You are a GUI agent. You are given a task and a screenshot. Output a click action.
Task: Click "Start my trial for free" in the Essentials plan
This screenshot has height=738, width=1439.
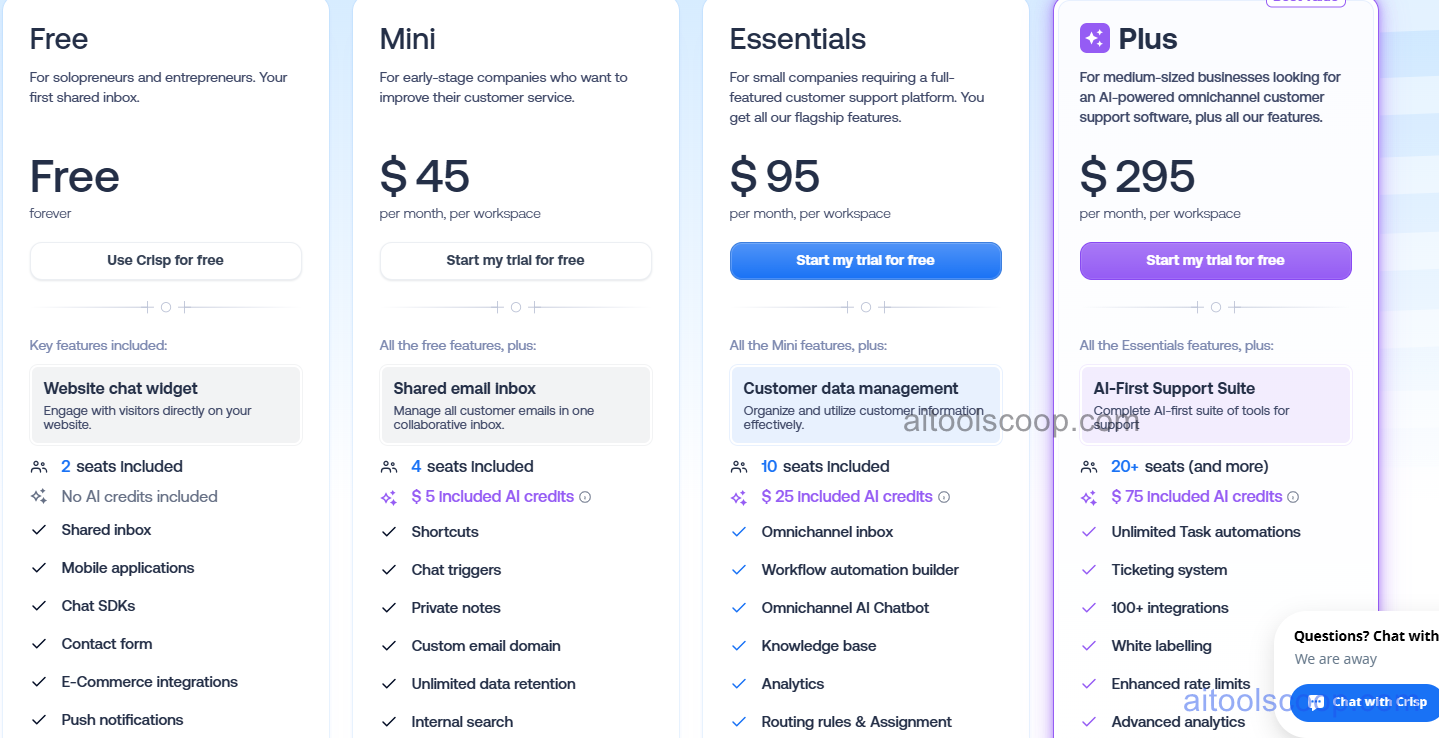pyautogui.click(x=865, y=260)
